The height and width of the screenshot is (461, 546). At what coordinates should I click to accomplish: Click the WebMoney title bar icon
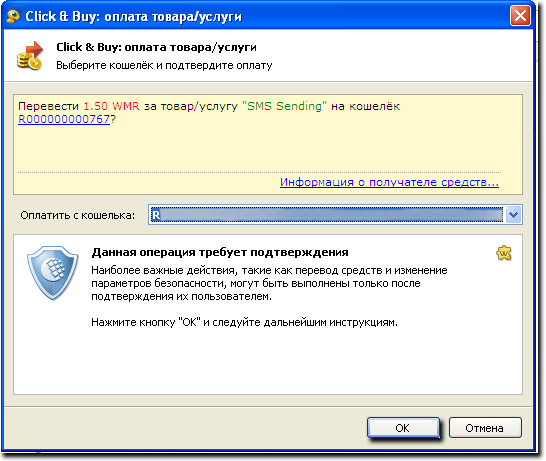(14, 16)
